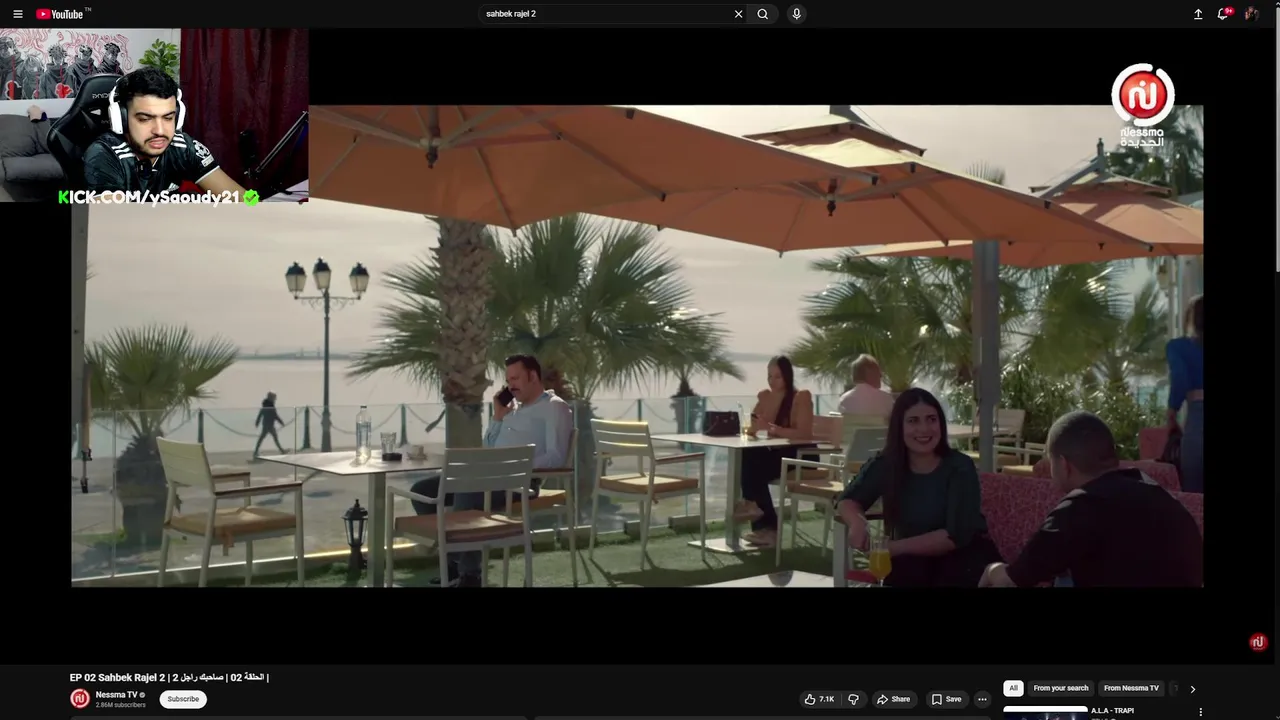Like the video with 7.1K likes
This screenshot has width=1280, height=720.
(819, 699)
